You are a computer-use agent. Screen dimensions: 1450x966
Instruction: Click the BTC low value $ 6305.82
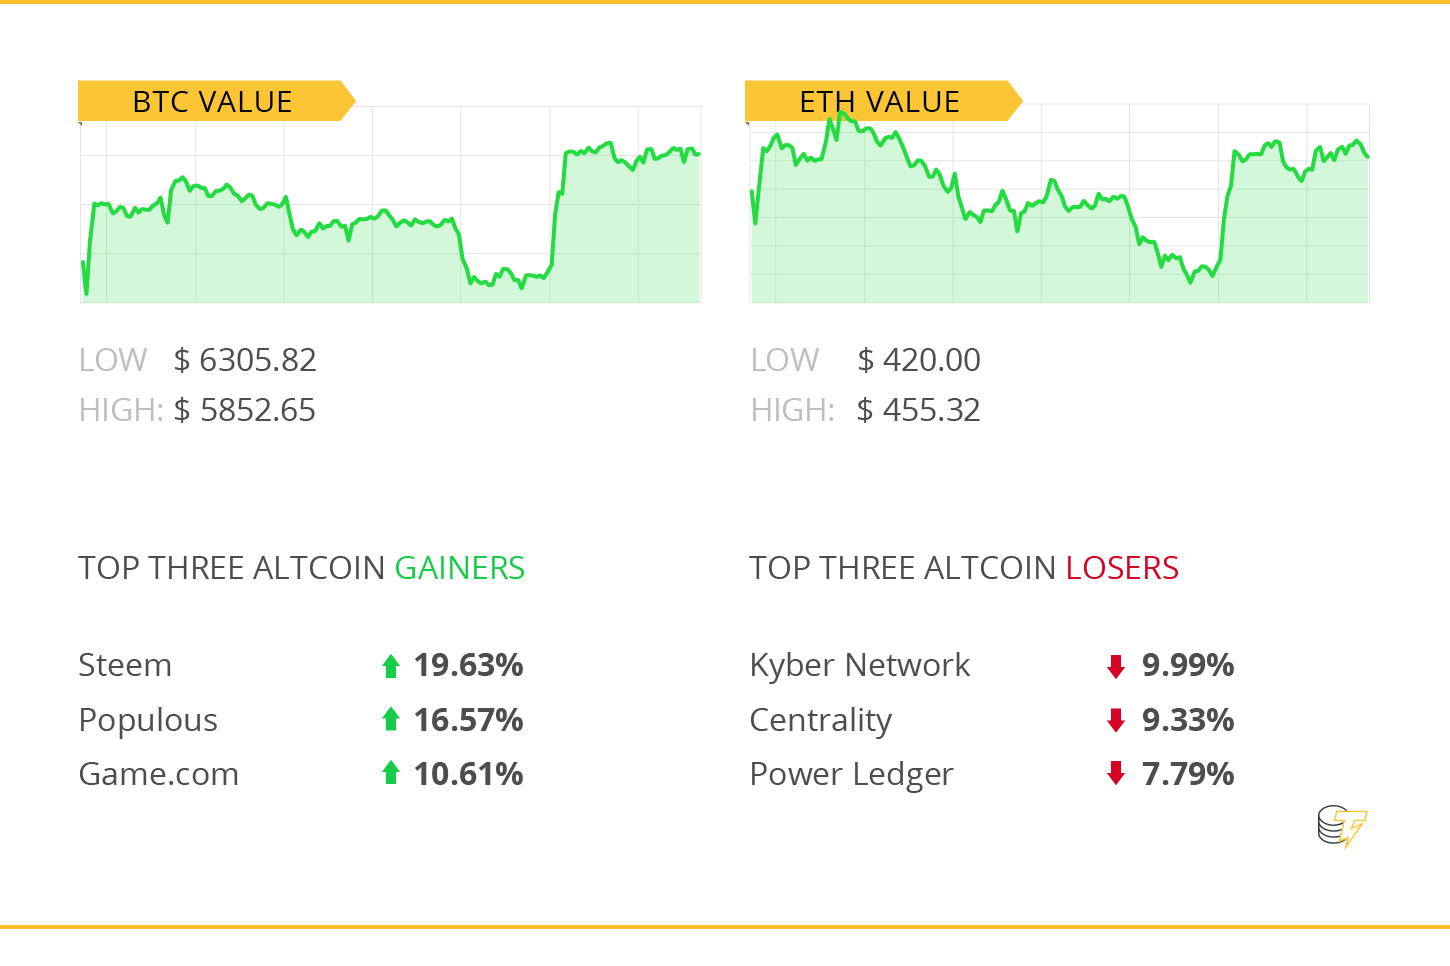pyautogui.click(x=245, y=360)
